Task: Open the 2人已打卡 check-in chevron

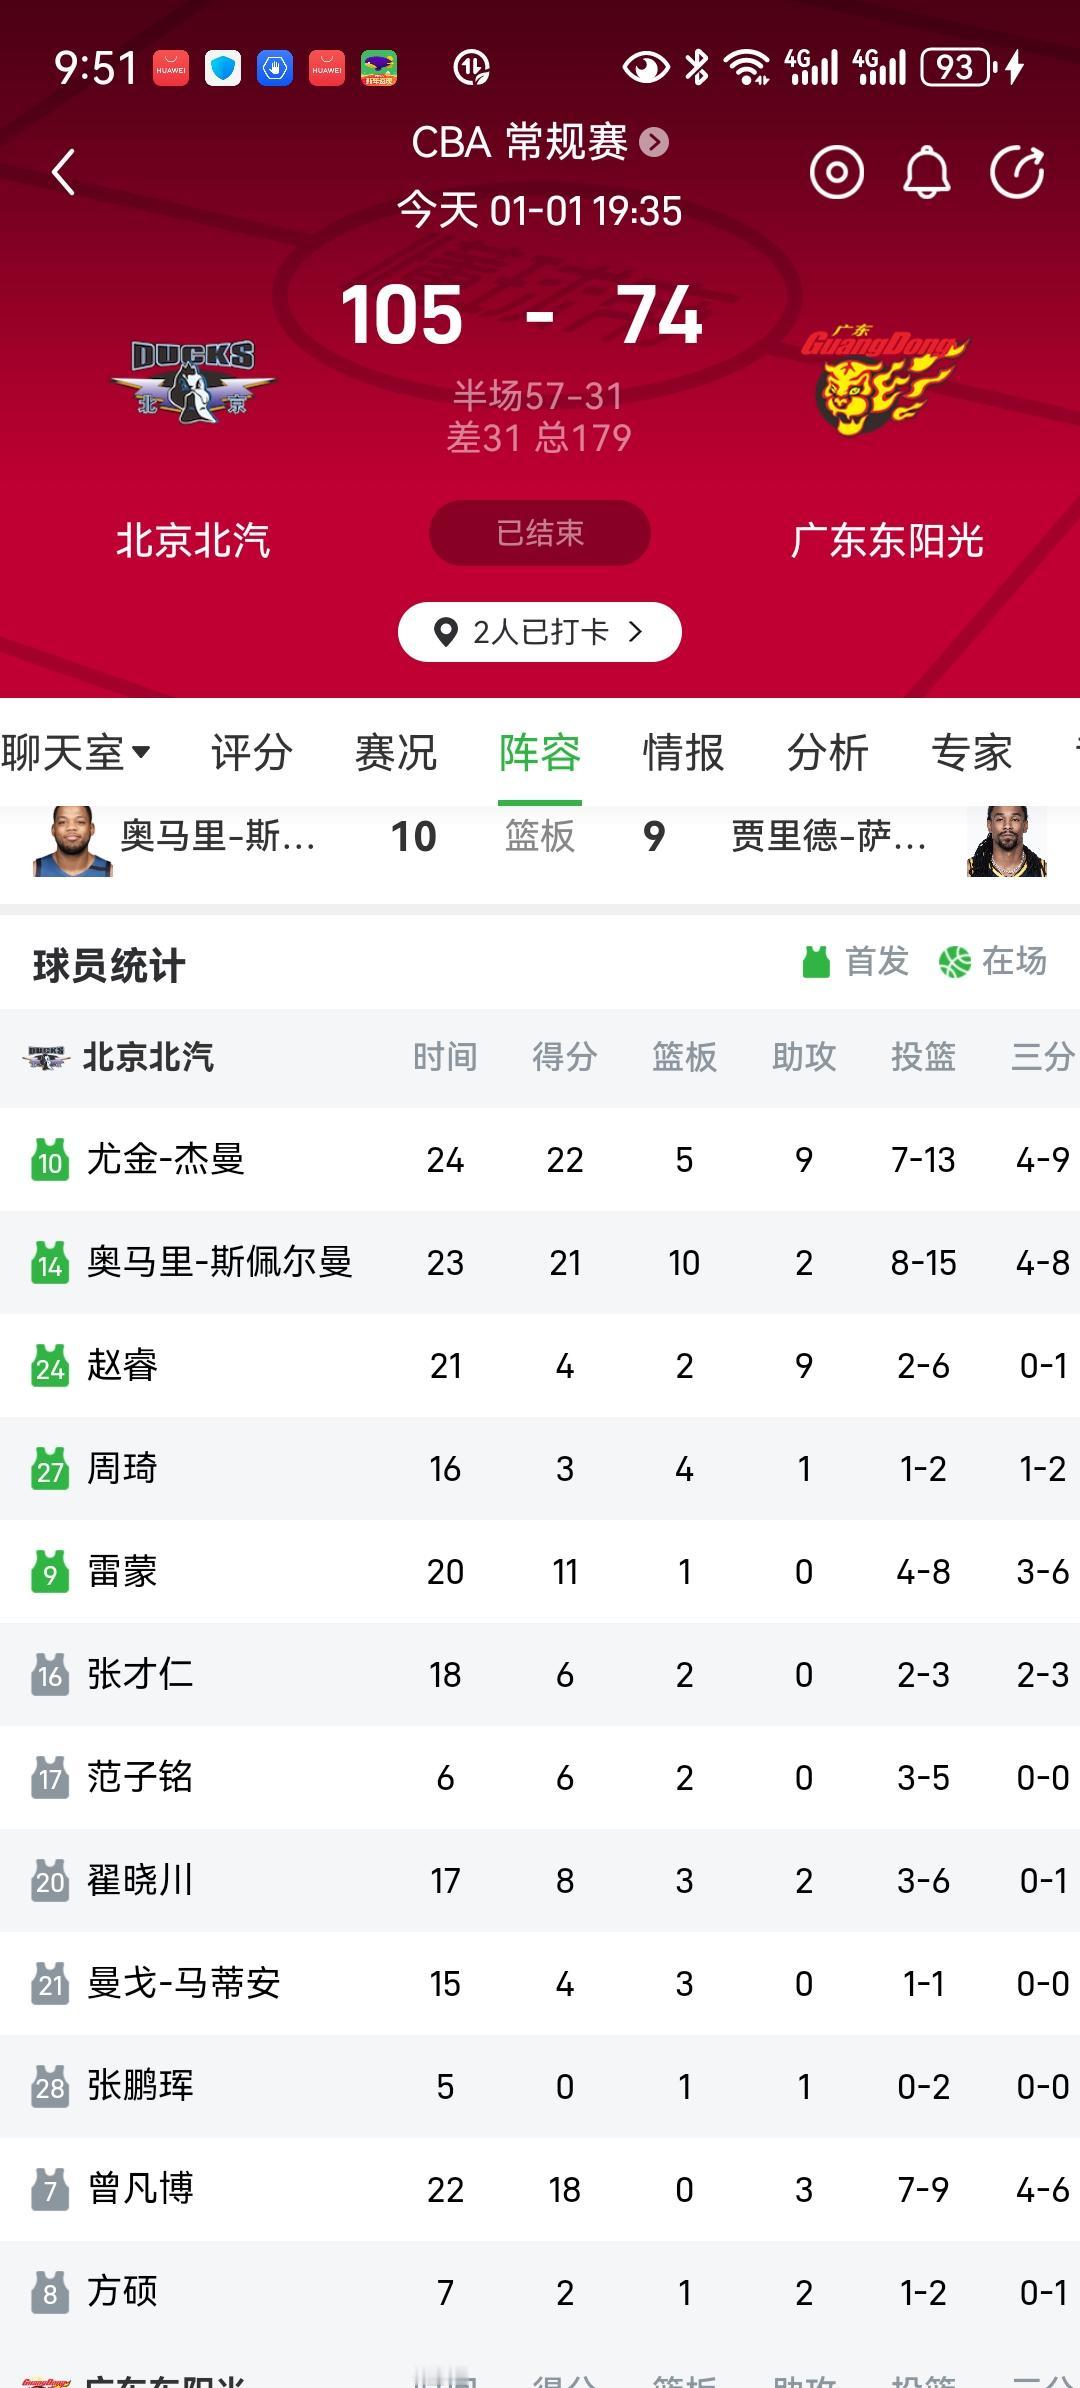Action: [635, 632]
